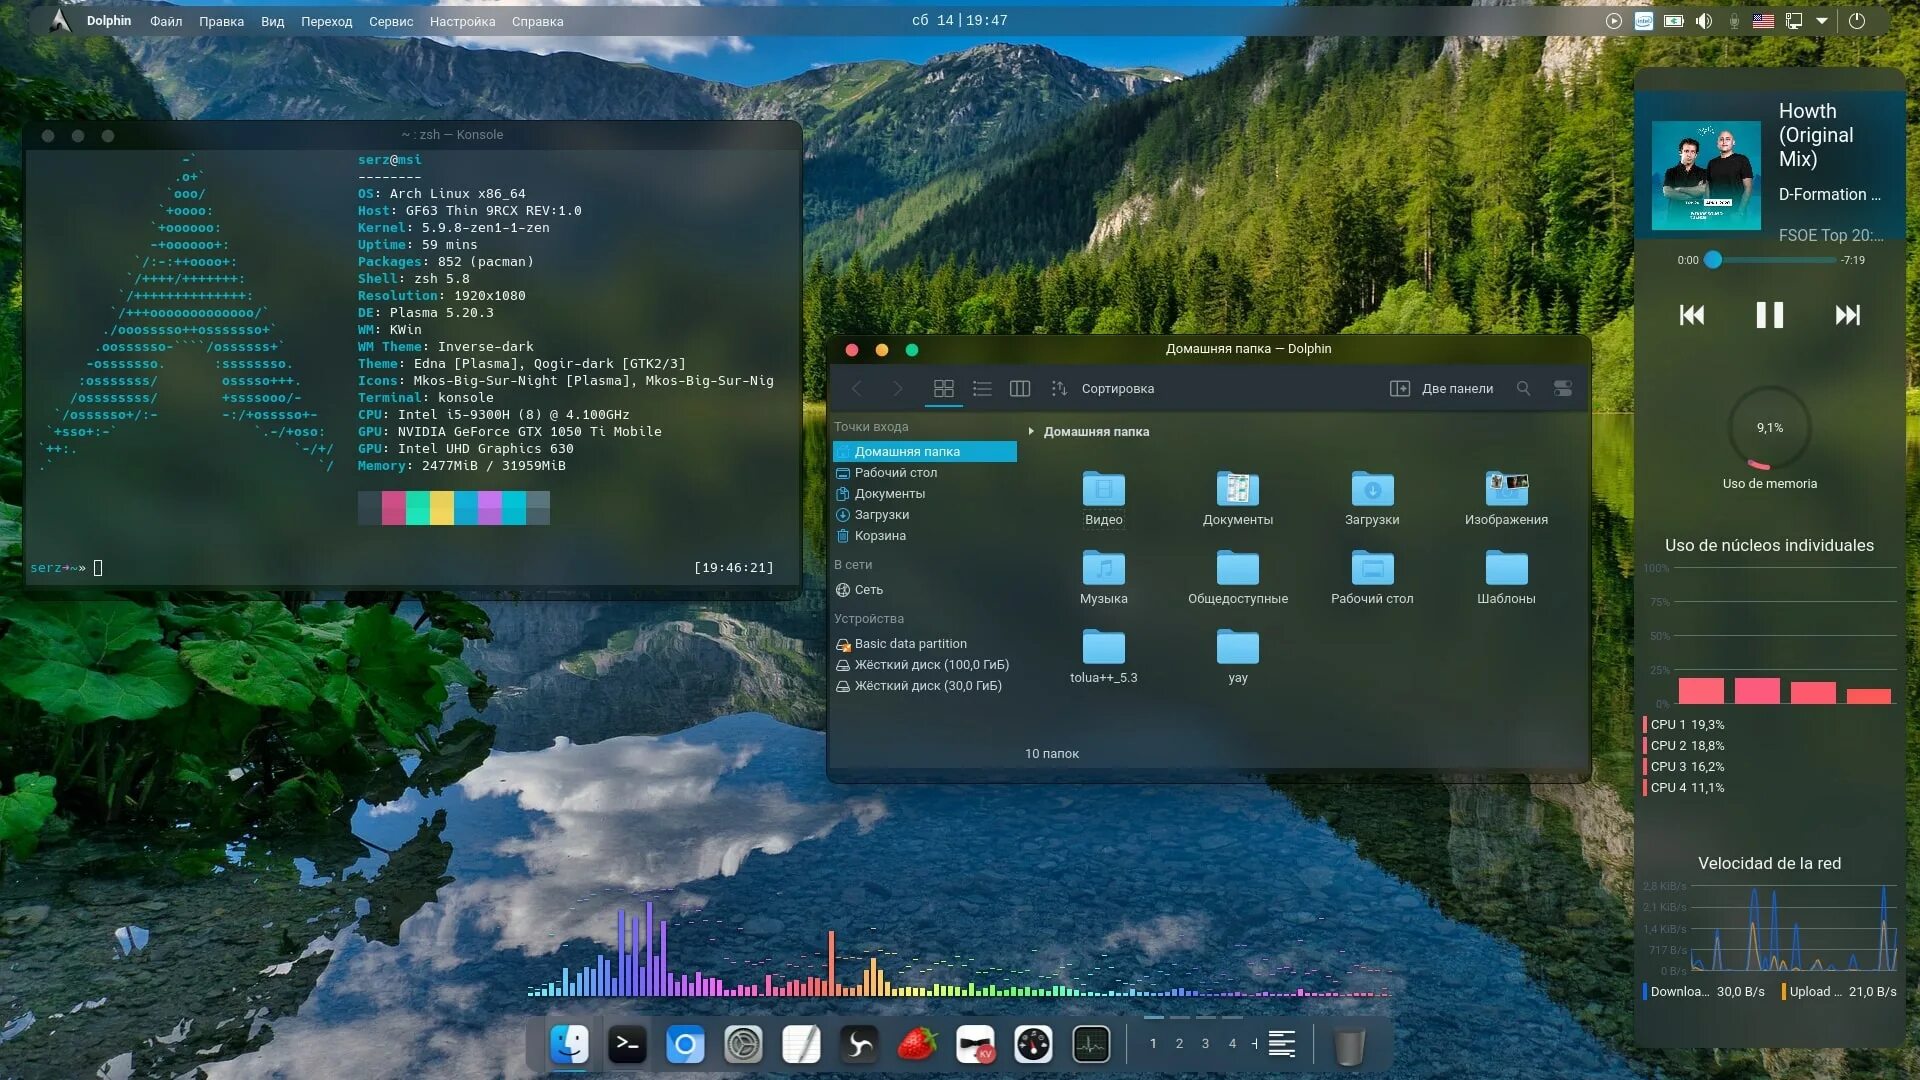Switch to virtual desktop 3 in pager

click(x=1205, y=1044)
